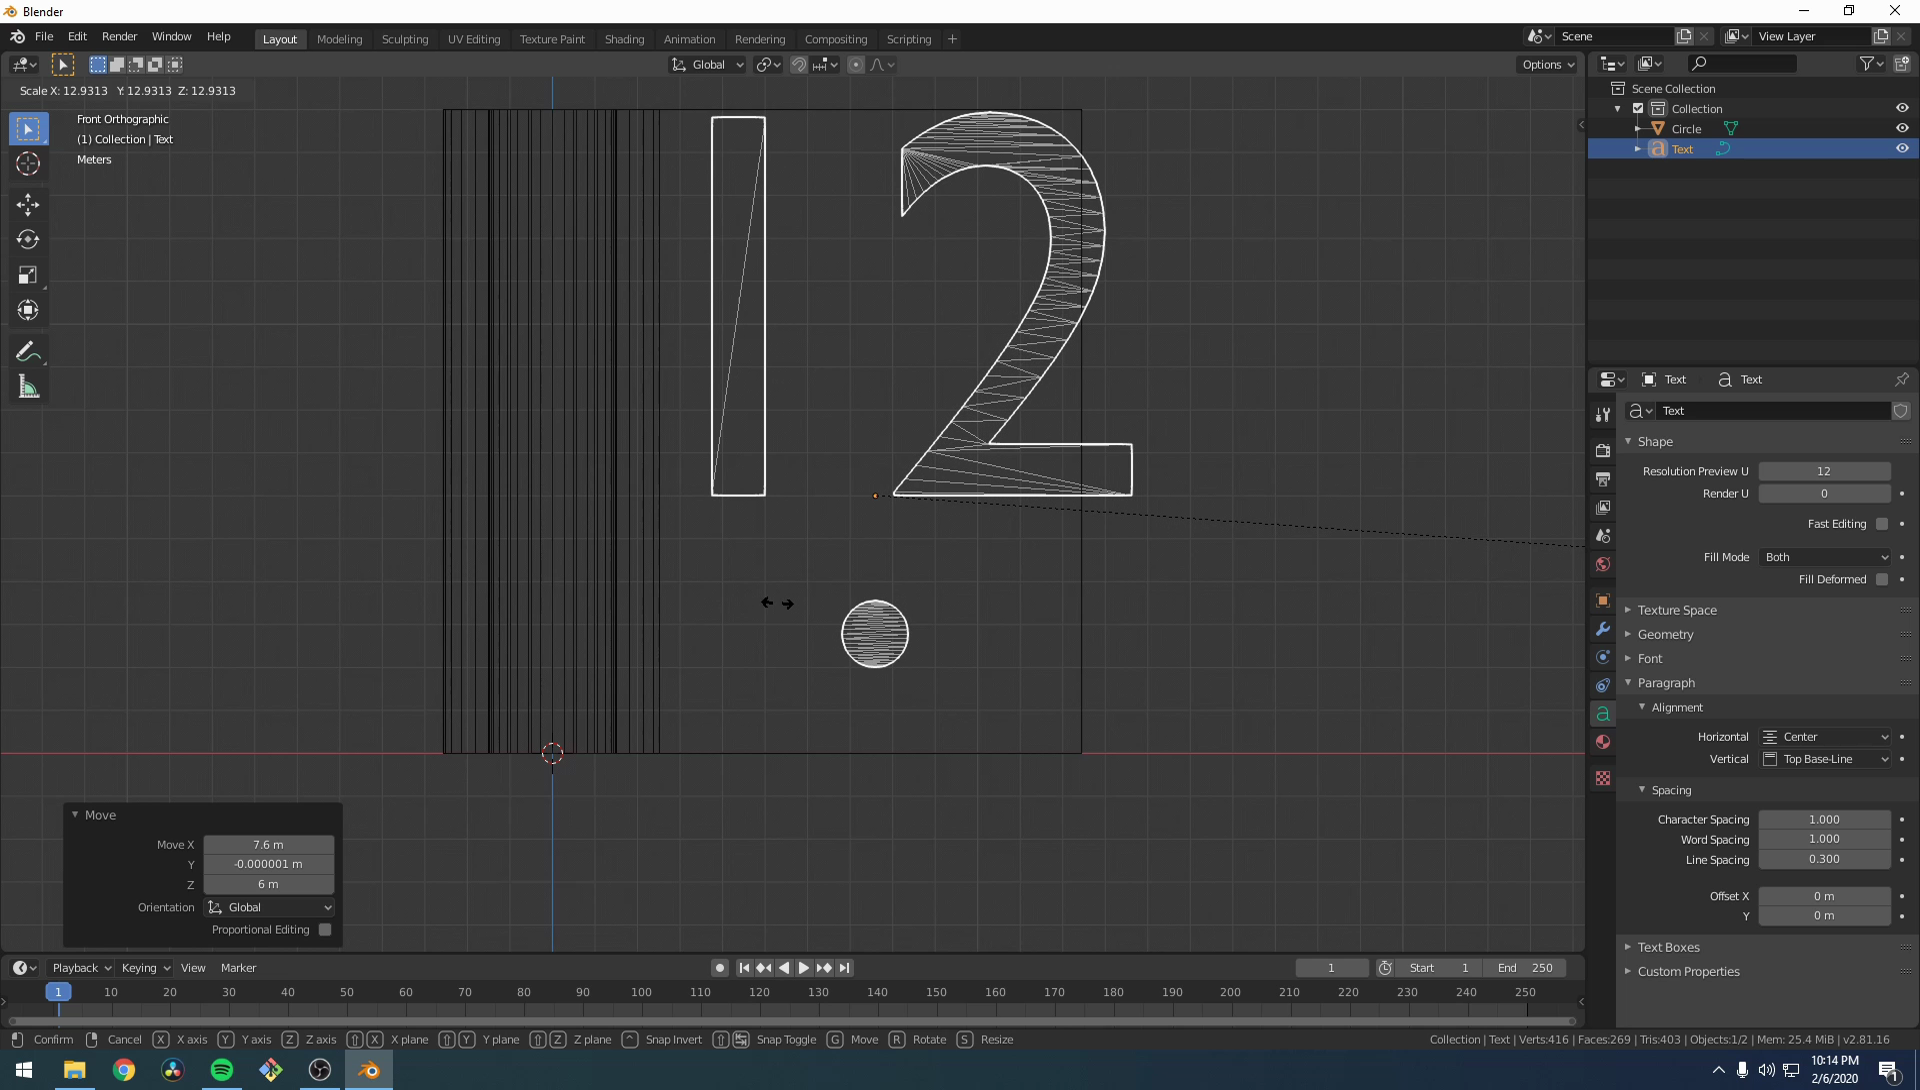Click the Resolution Preview U slider
1920x1090 pixels.
1825,471
